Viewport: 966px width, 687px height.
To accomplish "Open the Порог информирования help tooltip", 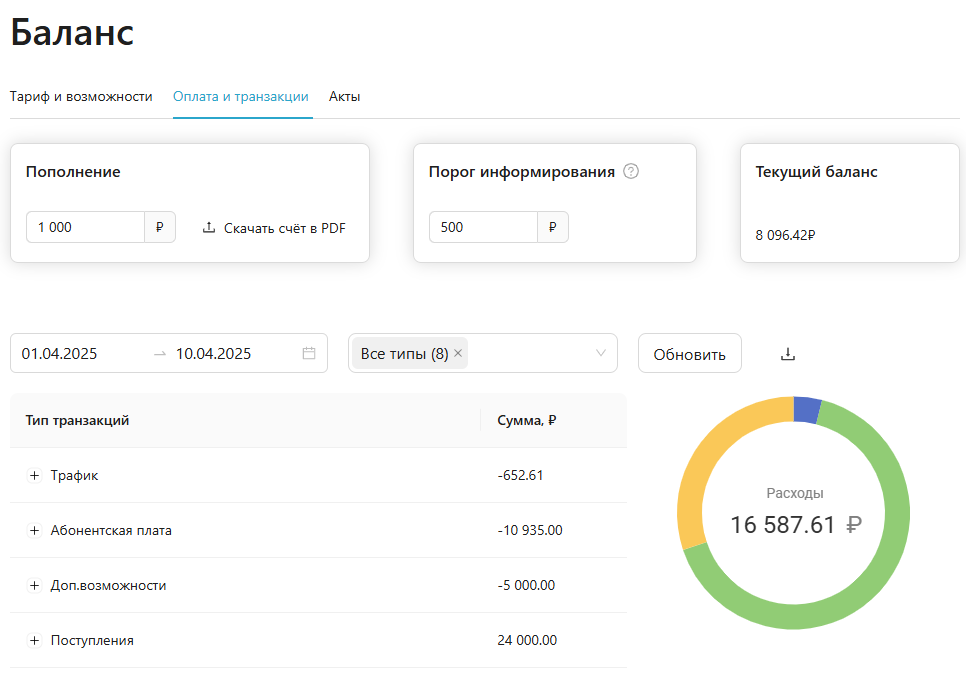I will (x=630, y=171).
